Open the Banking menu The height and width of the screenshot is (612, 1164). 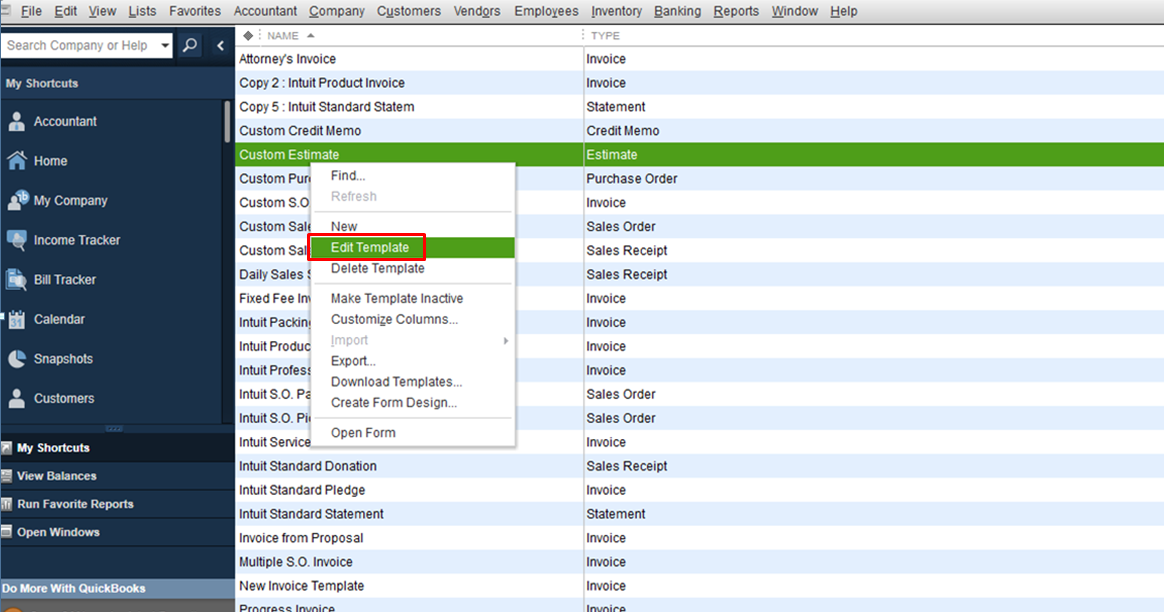click(x=677, y=11)
